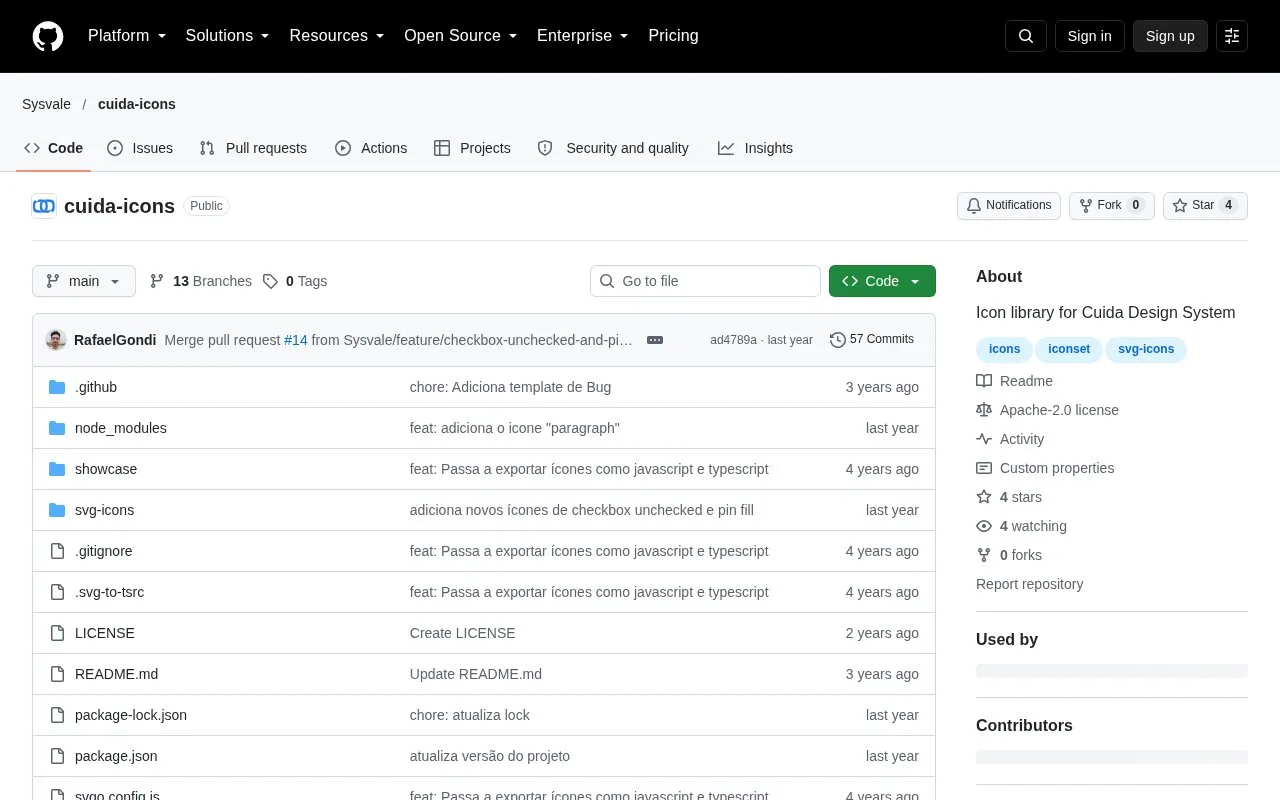Screen dimensions: 1280x800
Task: Click the .gitignore file icon
Action: (x=57, y=551)
